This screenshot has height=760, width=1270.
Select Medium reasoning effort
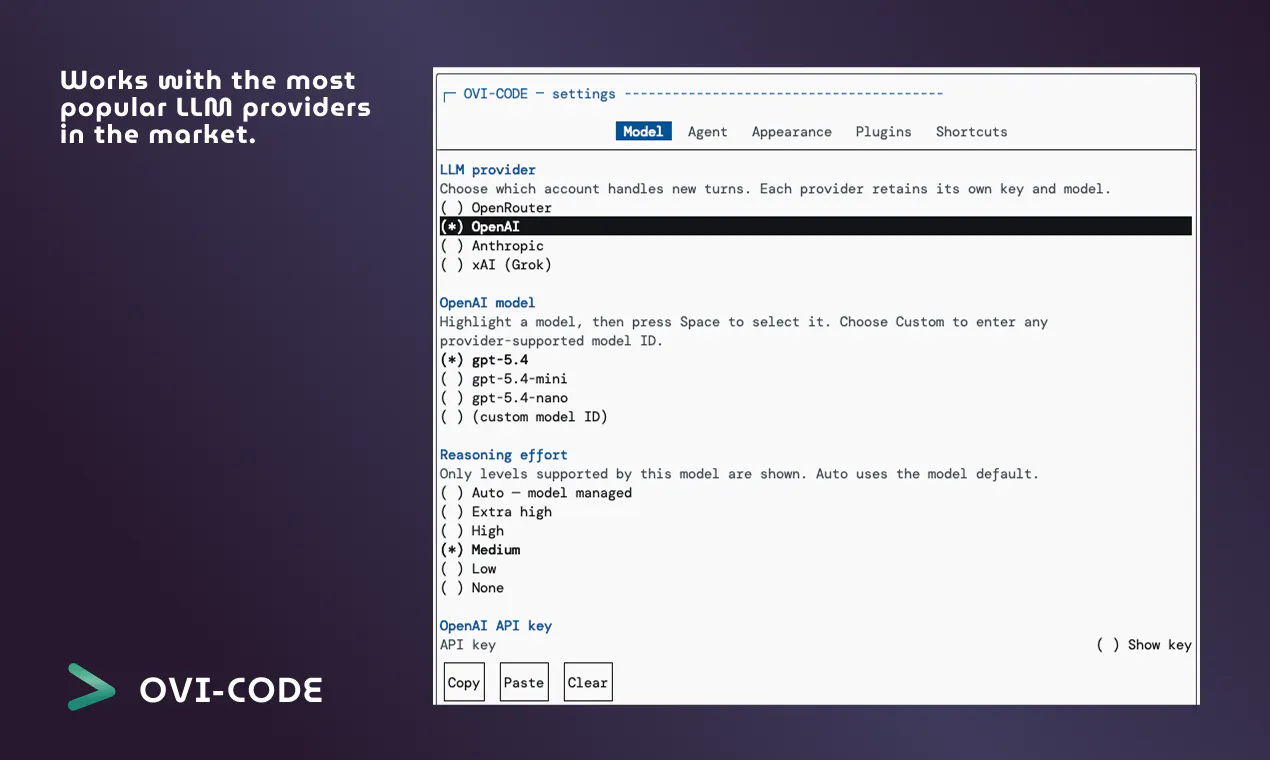480,550
